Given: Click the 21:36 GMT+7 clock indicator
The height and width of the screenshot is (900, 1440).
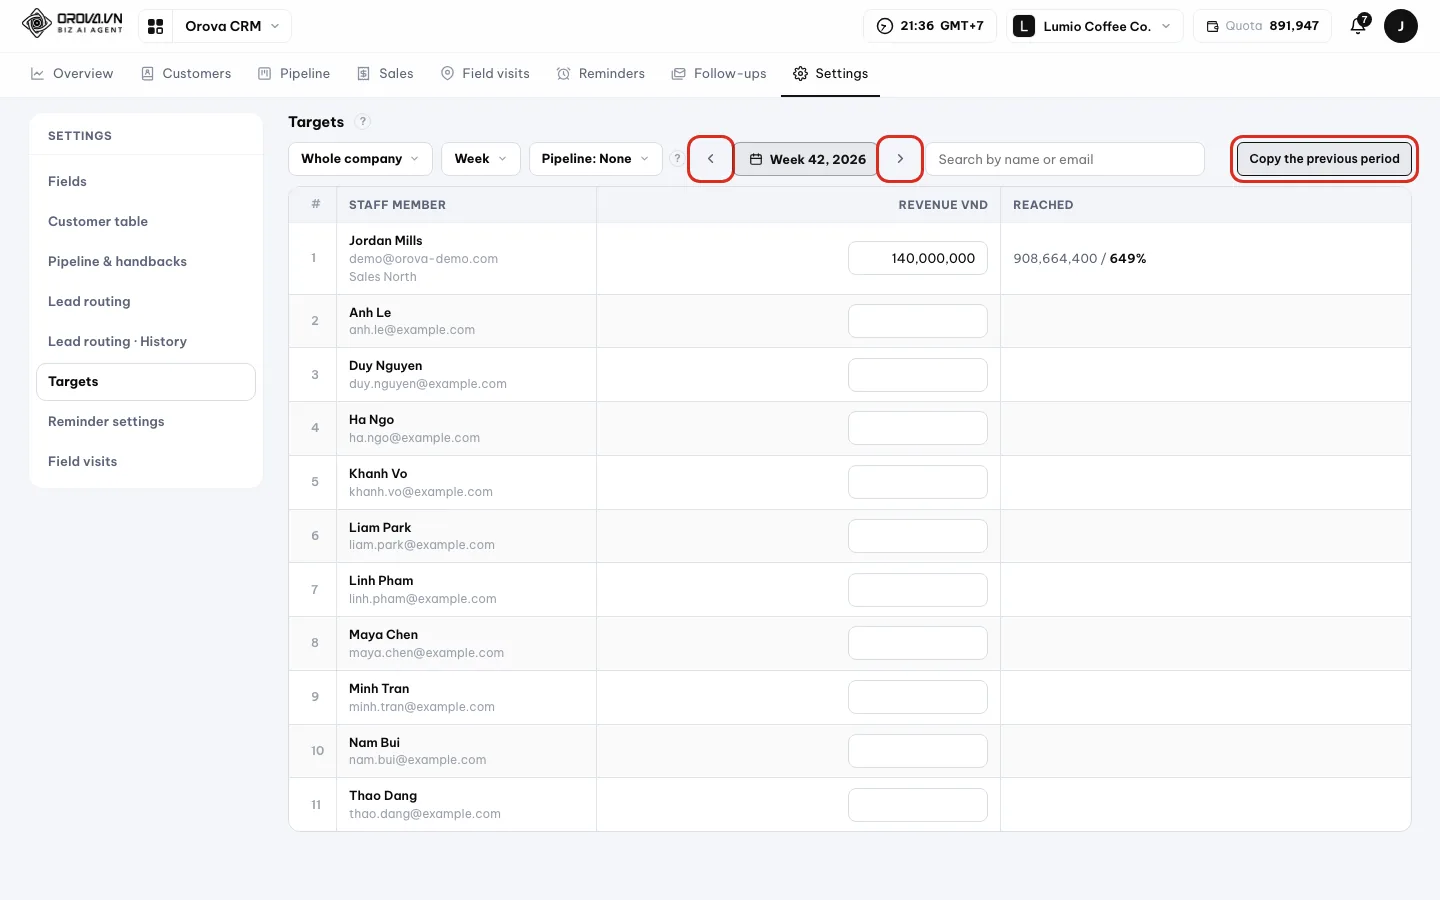Looking at the screenshot, I should pos(930,26).
